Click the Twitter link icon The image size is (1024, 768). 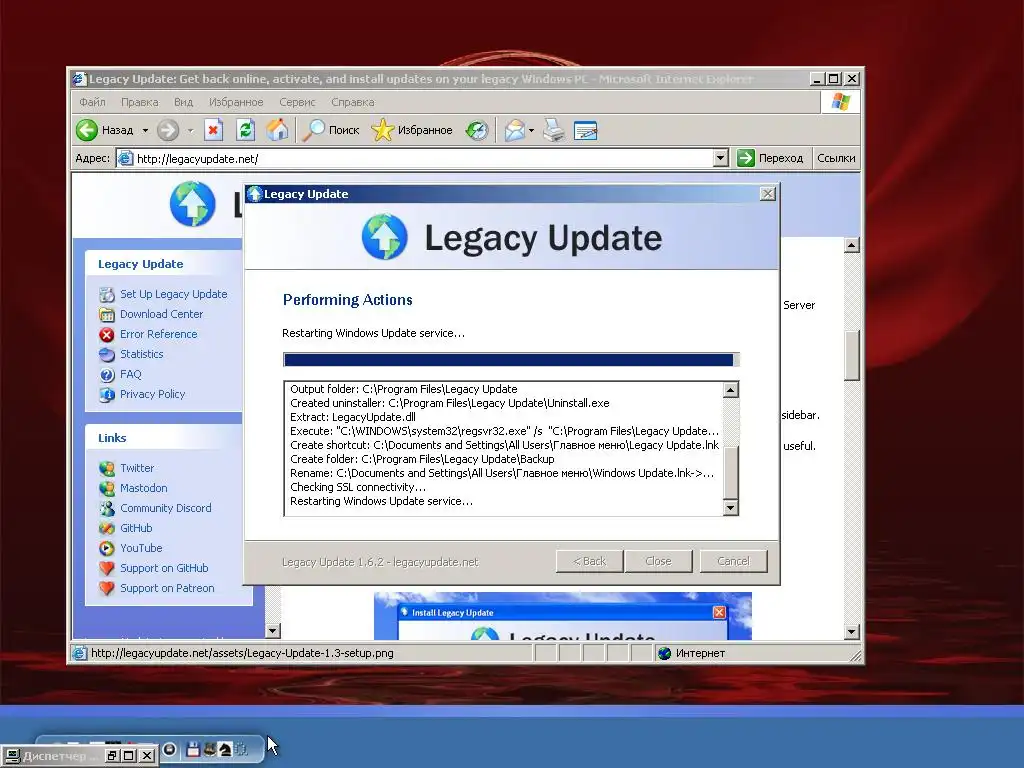pos(107,468)
